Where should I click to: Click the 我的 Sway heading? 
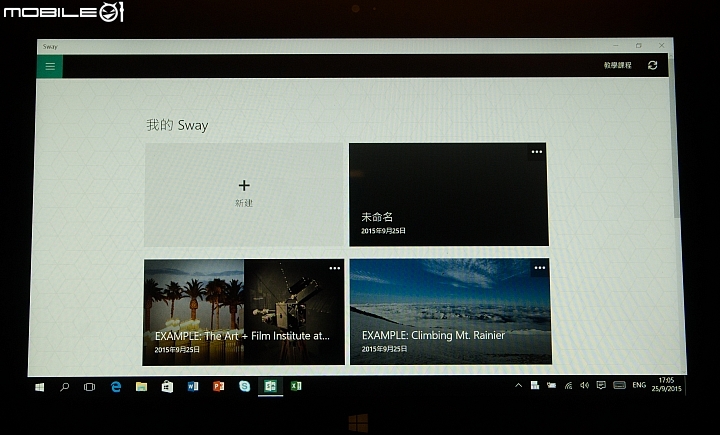tap(177, 125)
